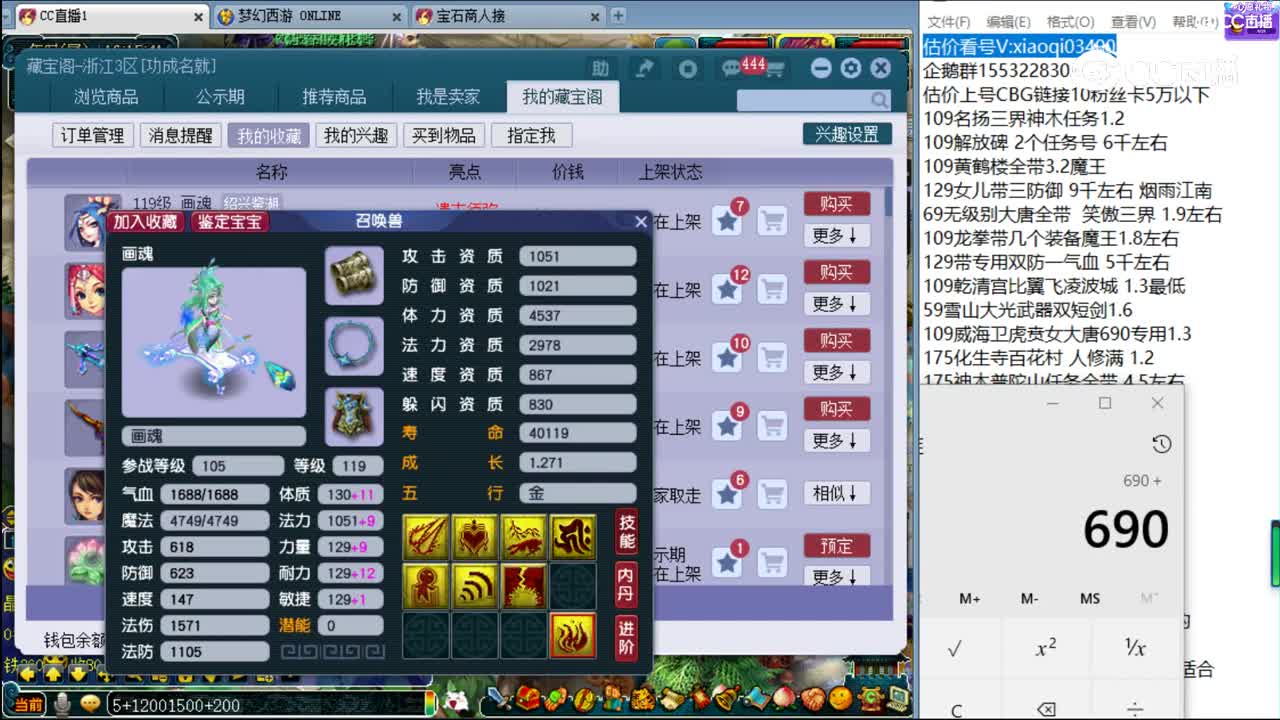
Task: Click the treasure chest icon in game toolbar
Action: point(528,697)
